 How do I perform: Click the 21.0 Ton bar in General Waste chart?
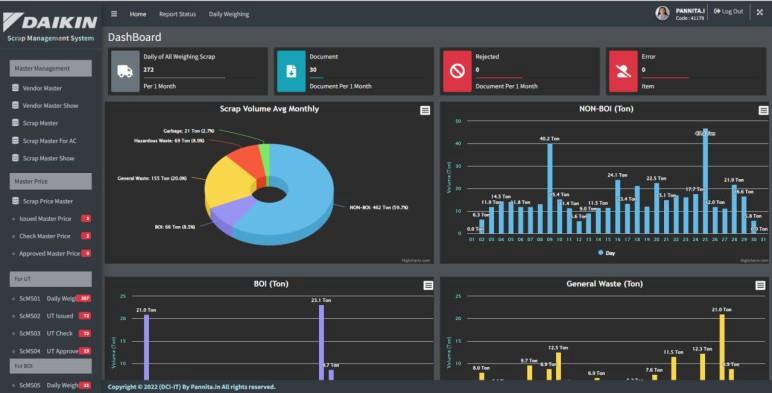pyautogui.click(x=722, y=347)
